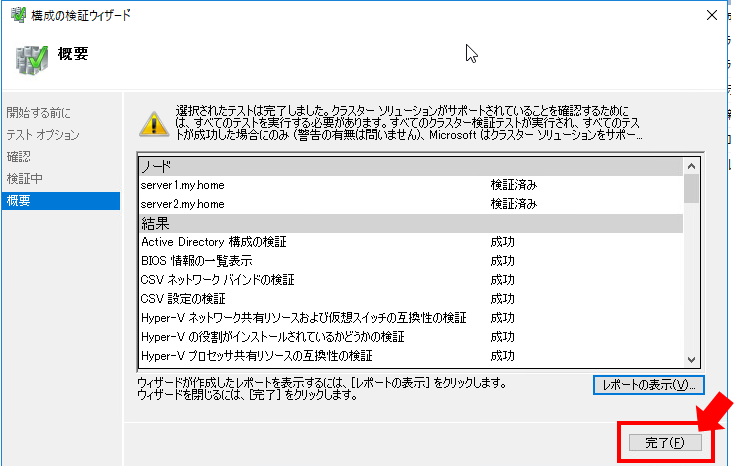The width and height of the screenshot is (734, 466).
Task: Click 検証済み status for server2.my.home
Action: 514,204
